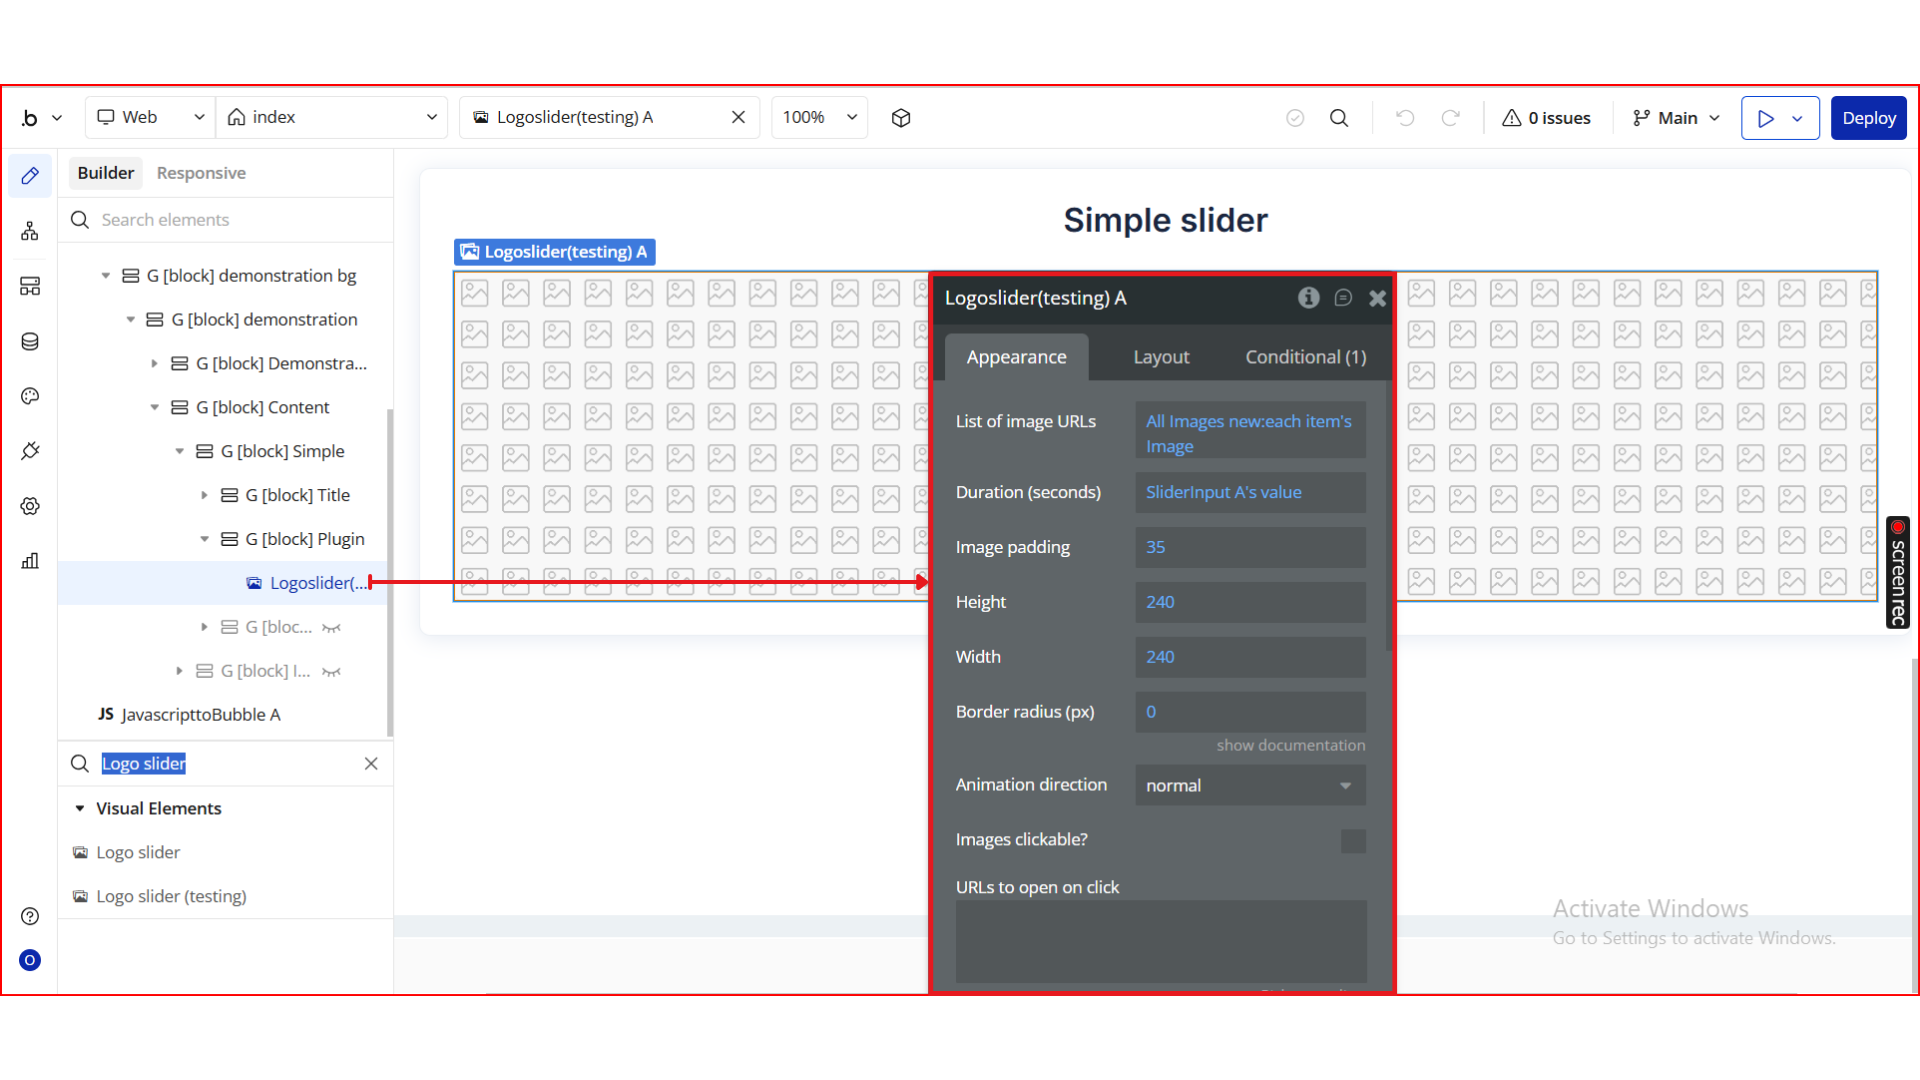Open the Logs chart icon
The image size is (1920, 1080).
[30, 561]
